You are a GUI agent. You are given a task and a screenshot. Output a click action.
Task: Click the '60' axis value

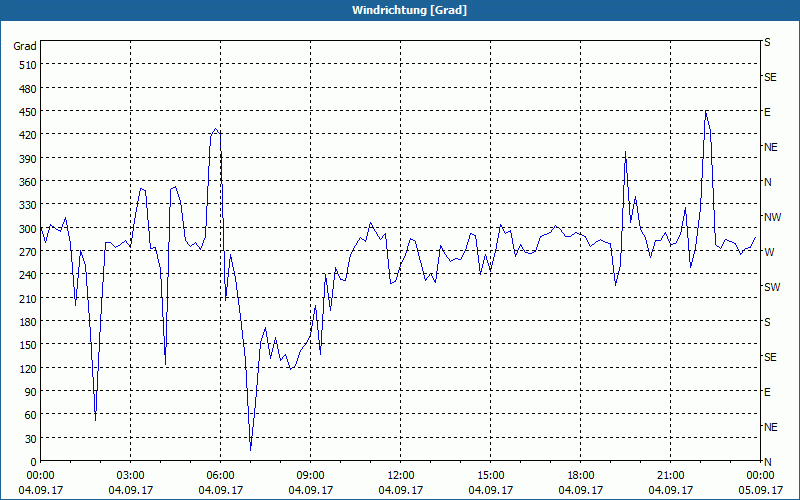(x=31, y=415)
